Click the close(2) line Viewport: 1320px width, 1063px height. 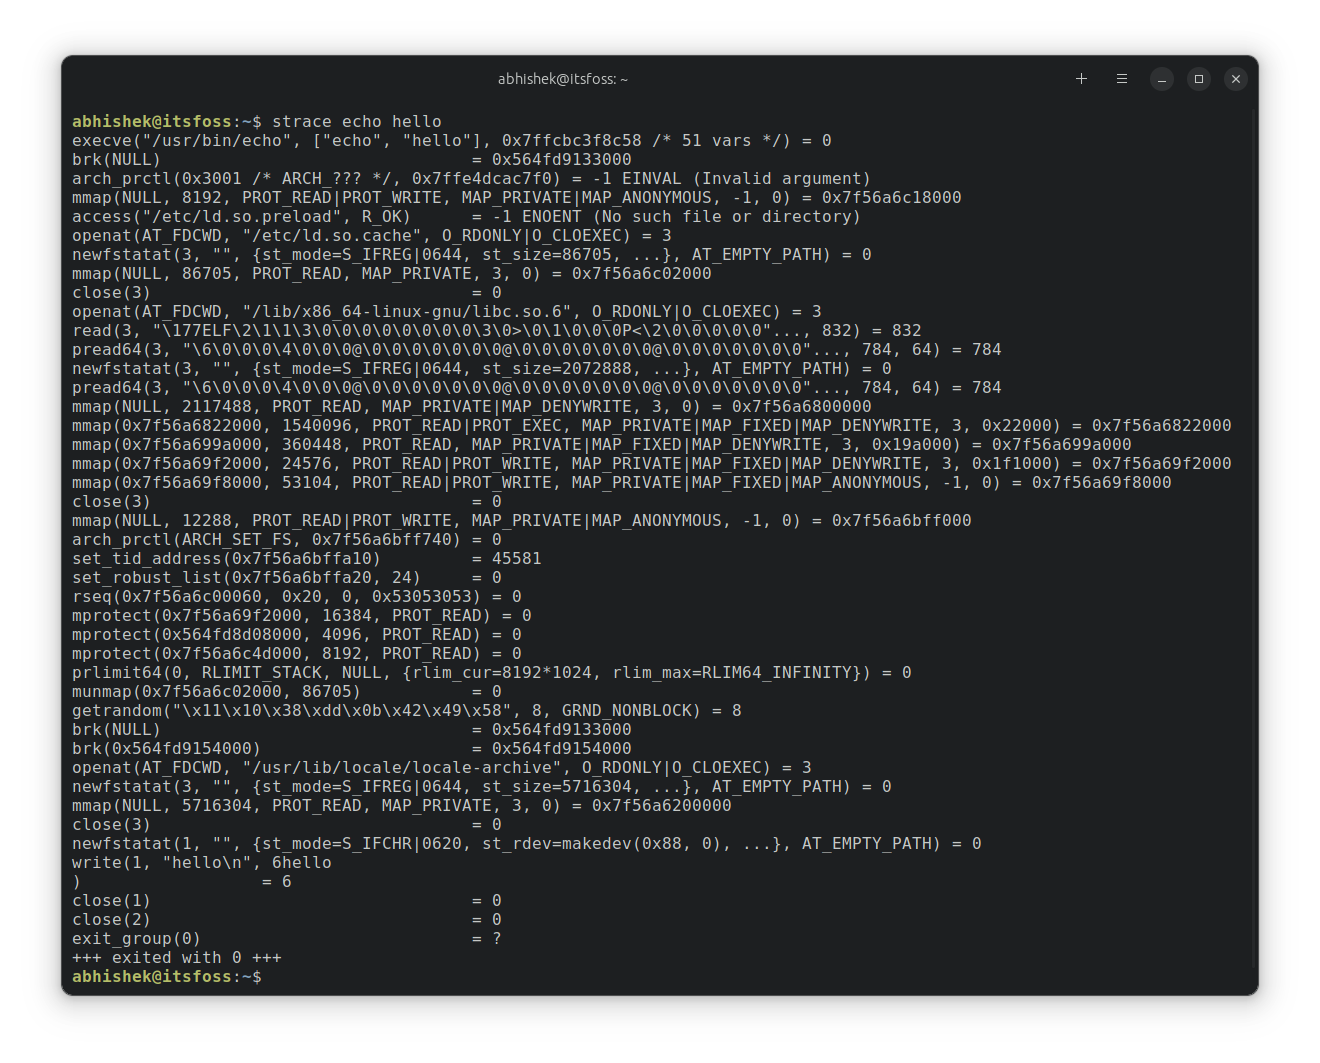pyautogui.click(x=287, y=920)
